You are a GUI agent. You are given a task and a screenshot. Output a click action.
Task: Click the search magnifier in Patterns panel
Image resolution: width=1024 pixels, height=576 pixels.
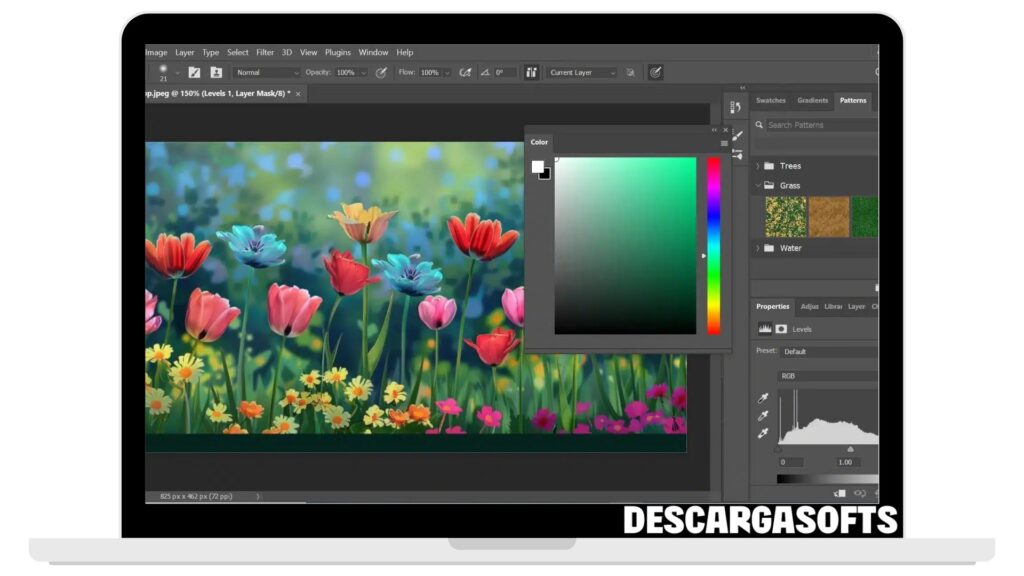tap(759, 125)
